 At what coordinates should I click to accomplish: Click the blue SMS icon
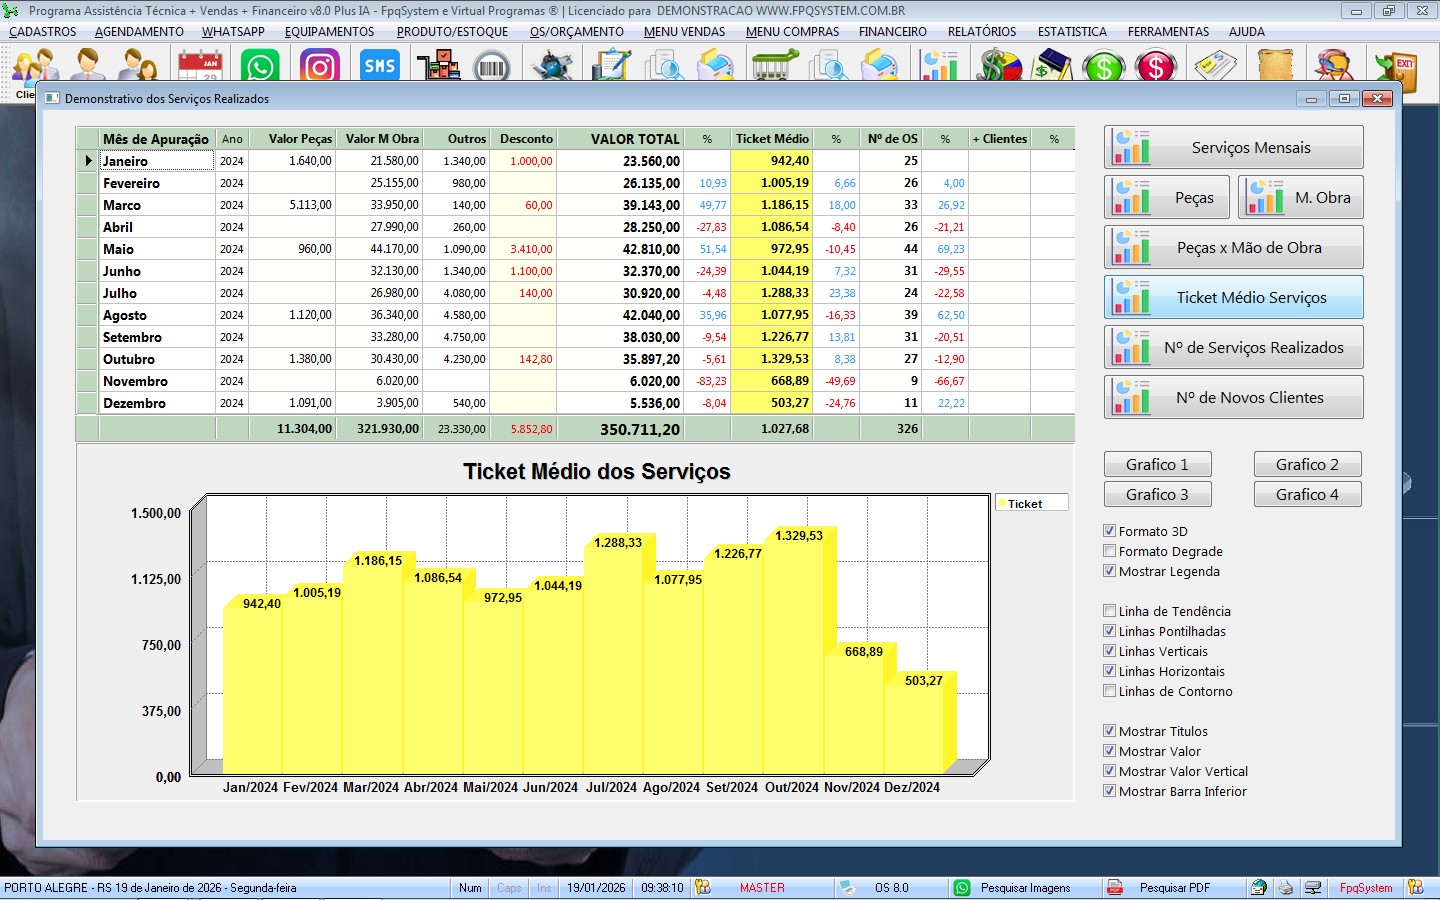(379, 67)
